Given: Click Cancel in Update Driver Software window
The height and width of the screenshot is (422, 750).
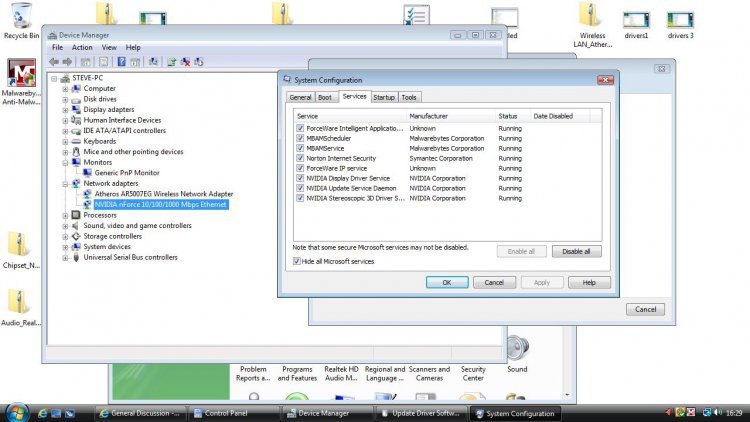Looking at the screenshot, I should [645, 309].
